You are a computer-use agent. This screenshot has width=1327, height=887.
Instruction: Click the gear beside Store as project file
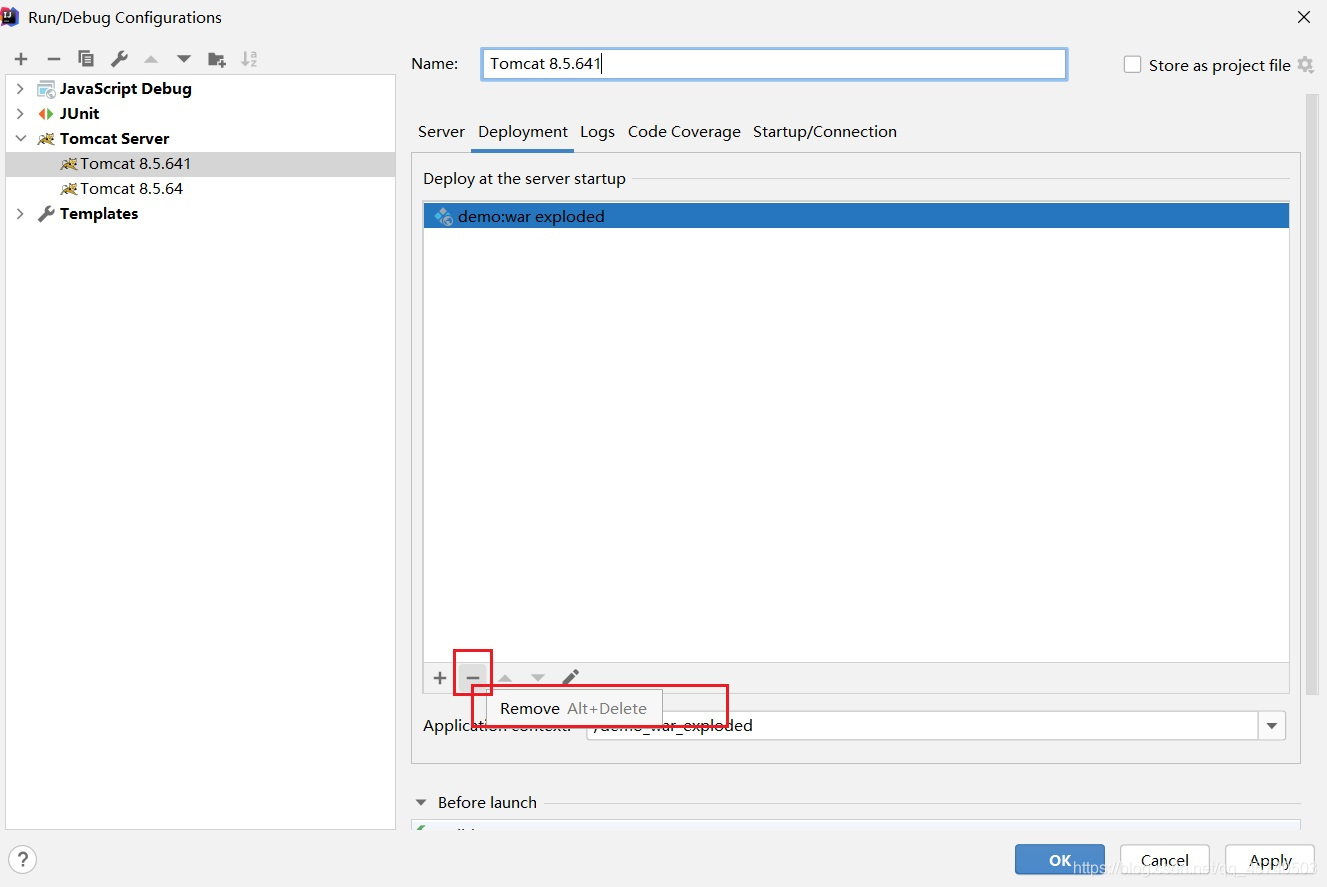[1305, 65]
